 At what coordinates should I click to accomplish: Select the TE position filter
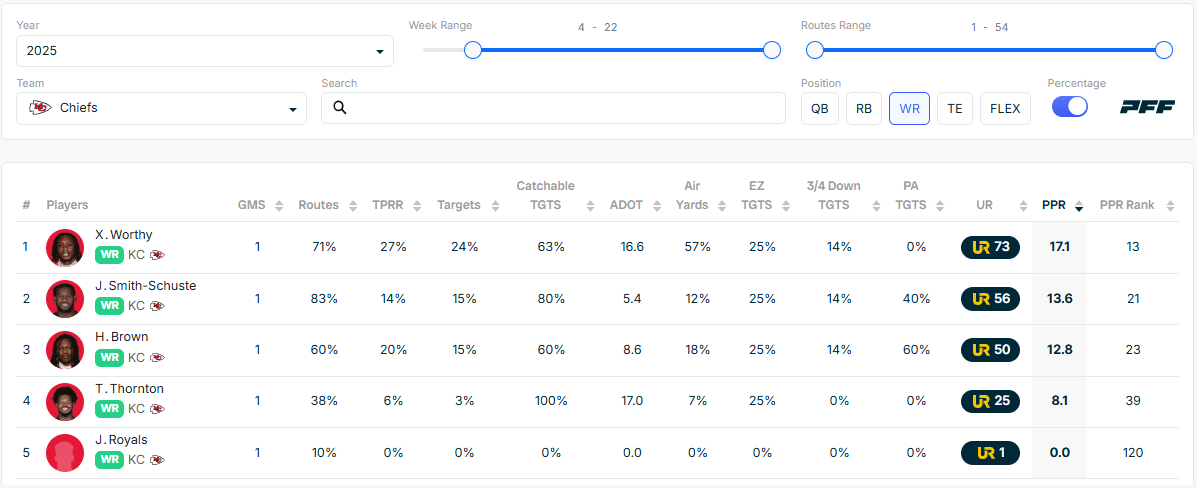[x=954, y=108]
